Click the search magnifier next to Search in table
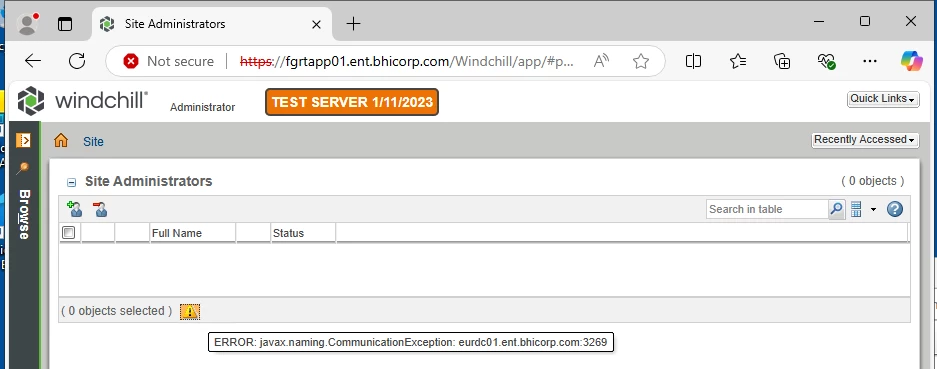Image resolution: width=937 pixels, height=369 pixels. 837,209
